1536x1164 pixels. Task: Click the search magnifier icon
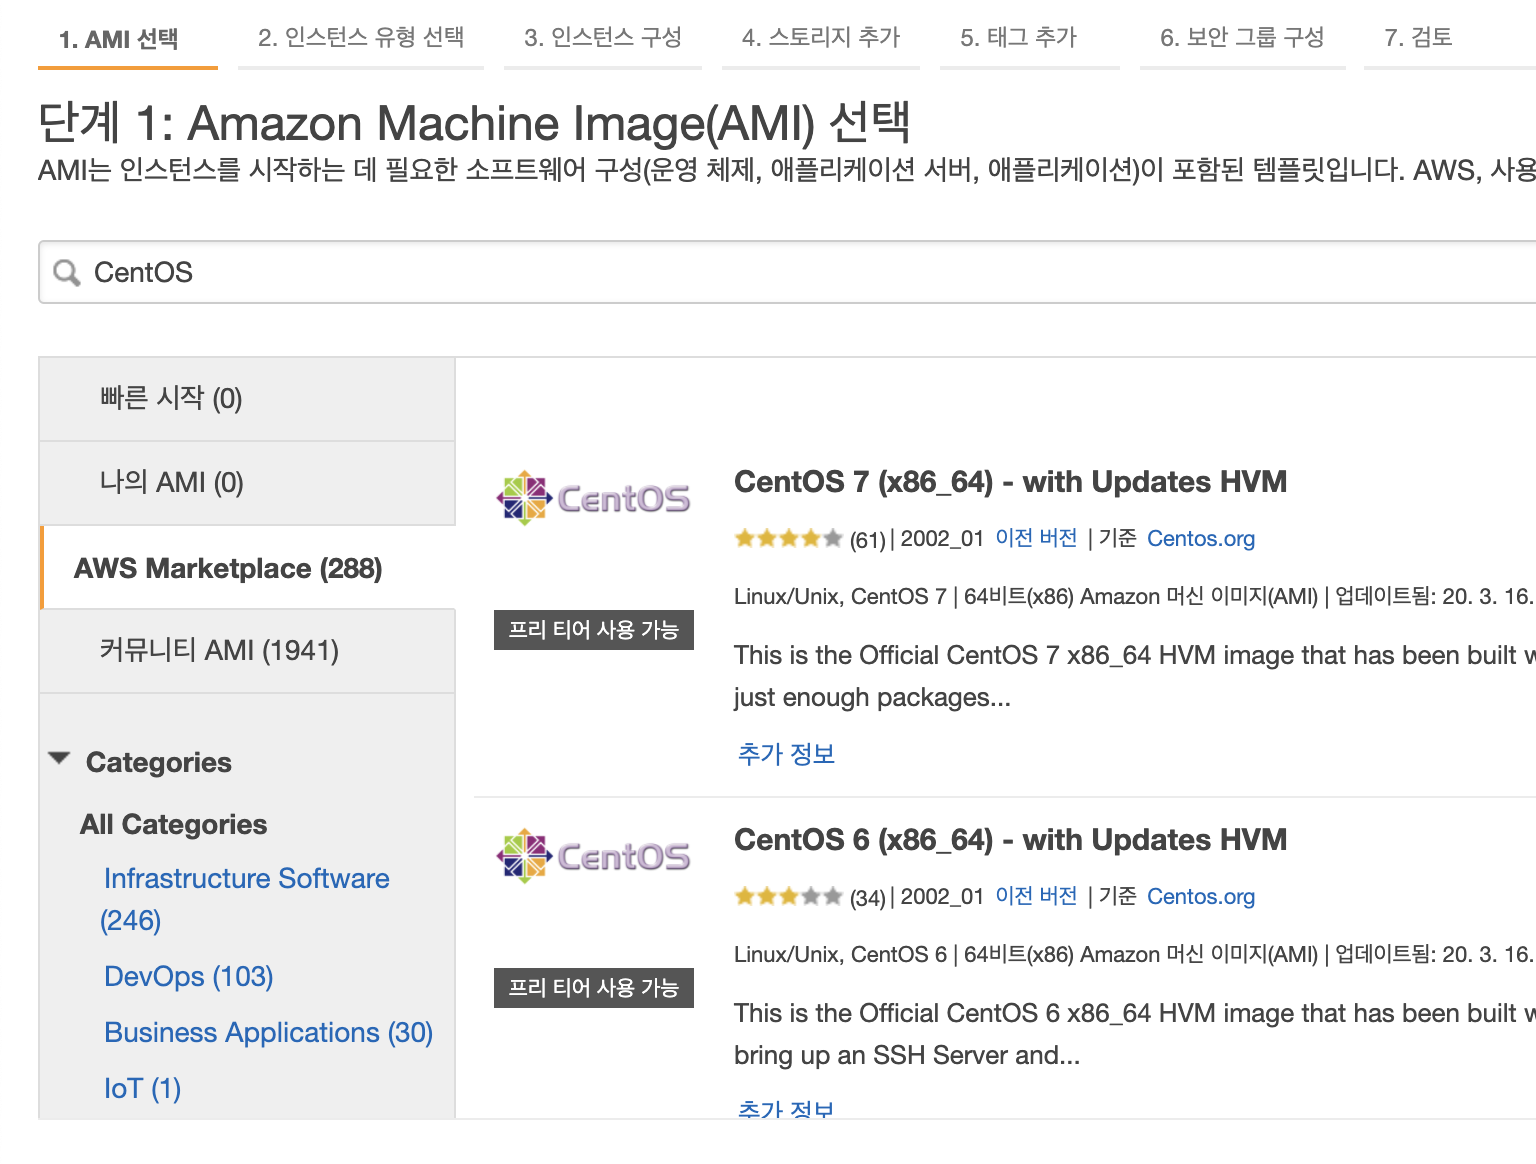(x=67, y=272)
